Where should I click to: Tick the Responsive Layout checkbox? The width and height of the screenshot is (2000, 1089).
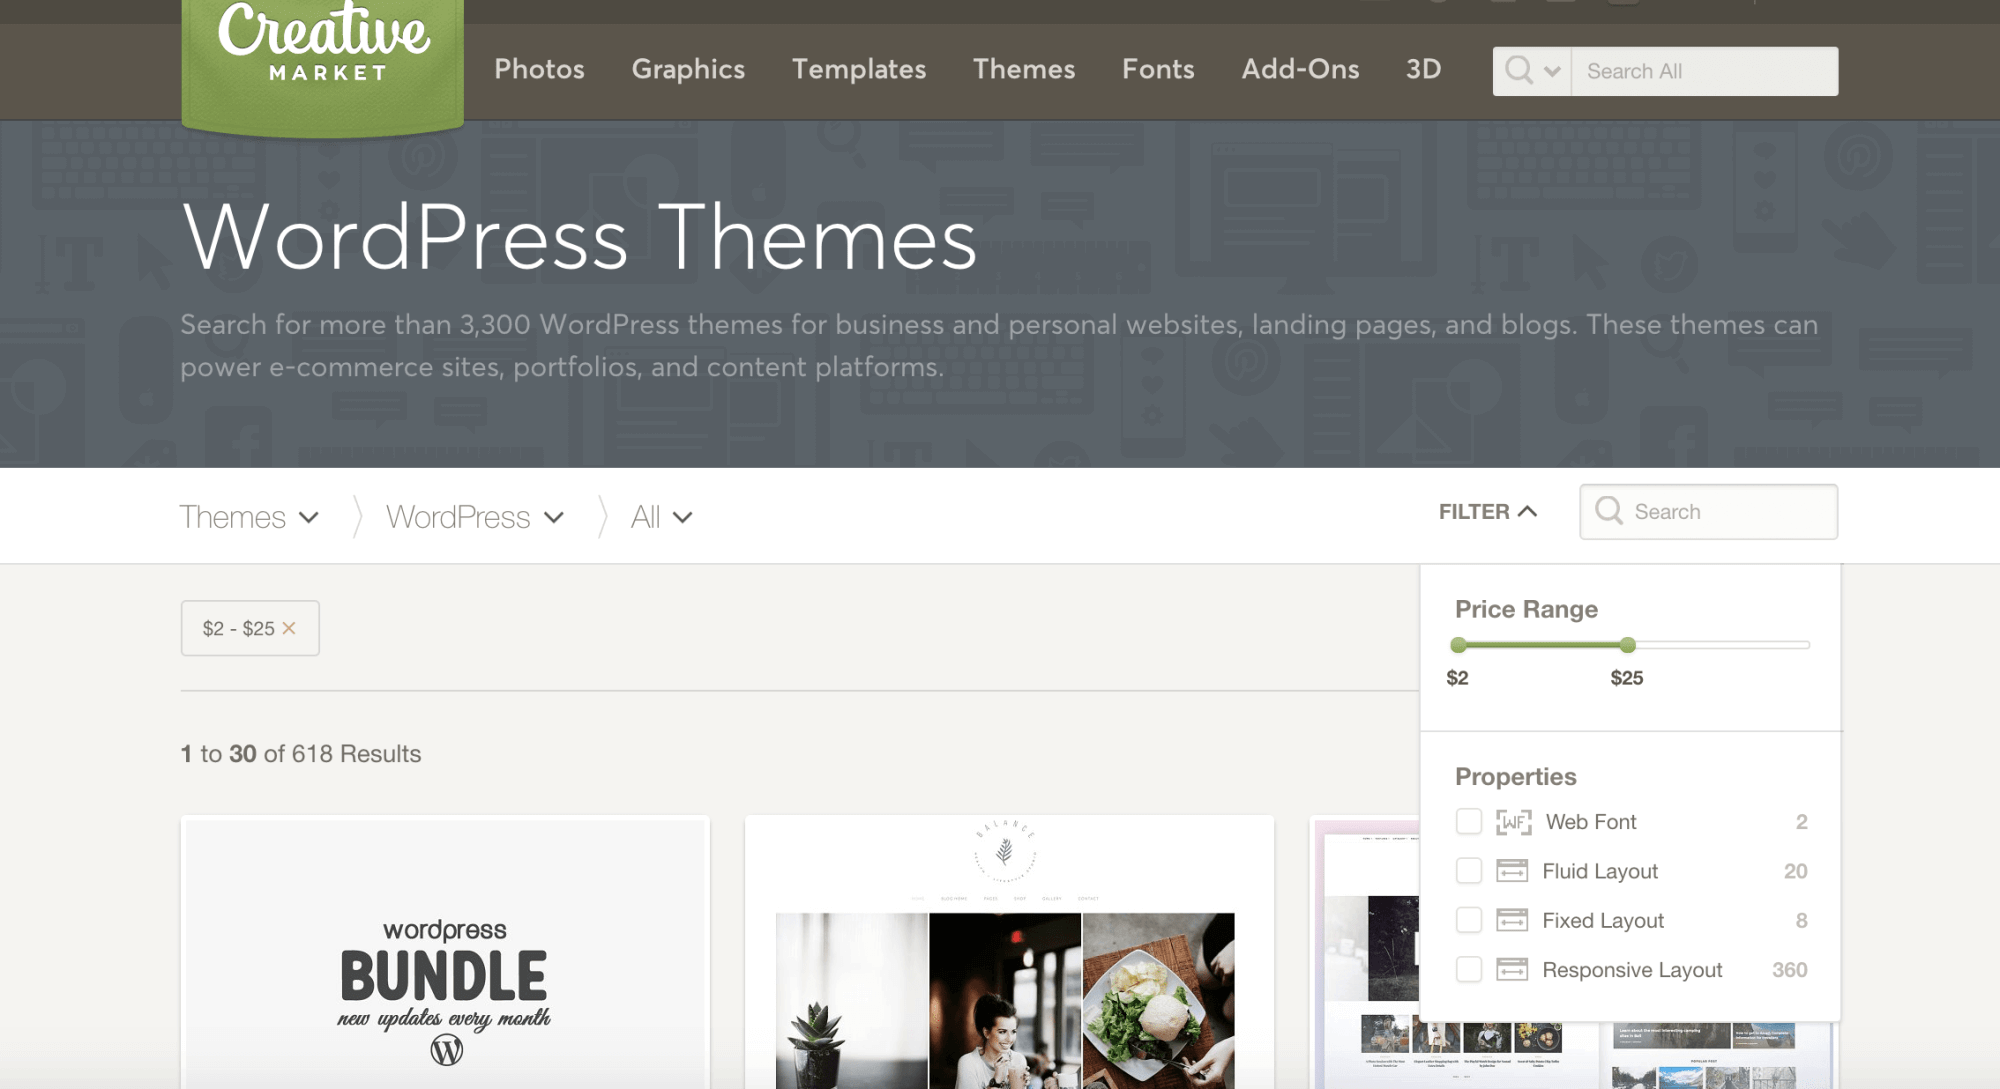tap(1469, 969)
